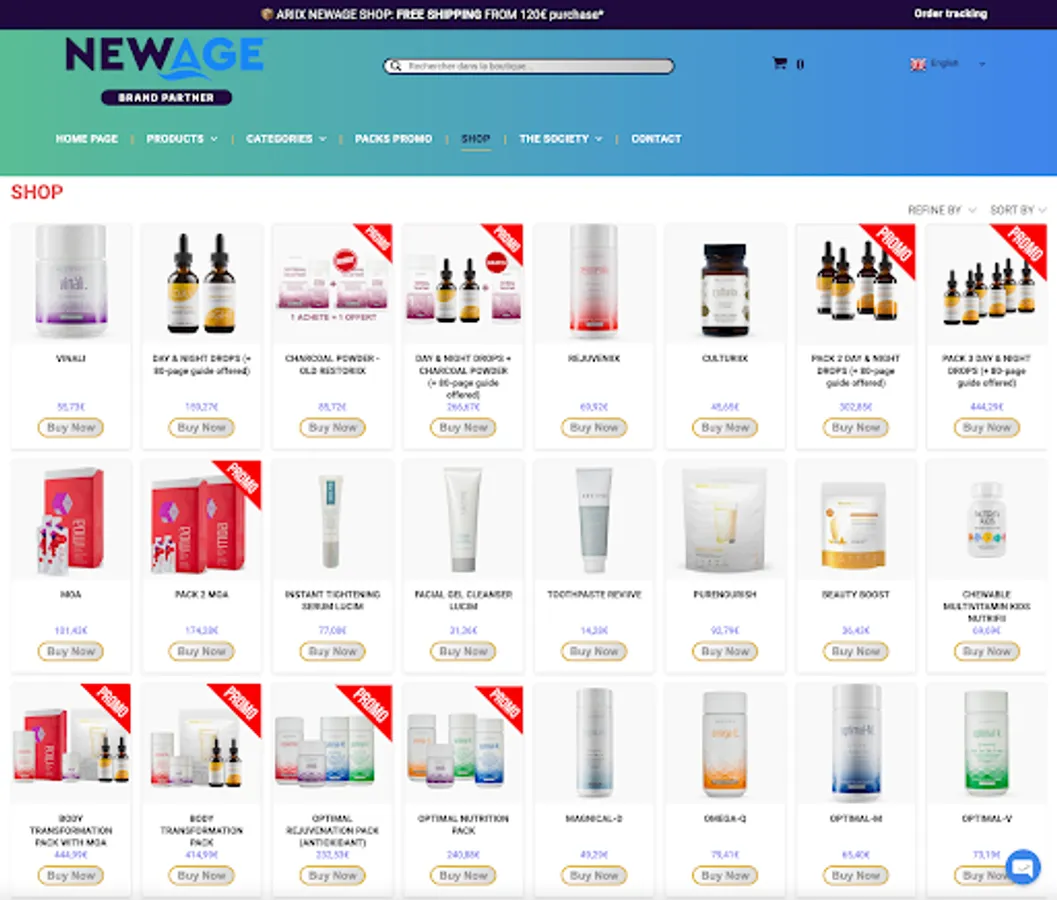Viewport: 1057px width, 900px height.
Task: Open the Contact page
Action: click(656, 139)
